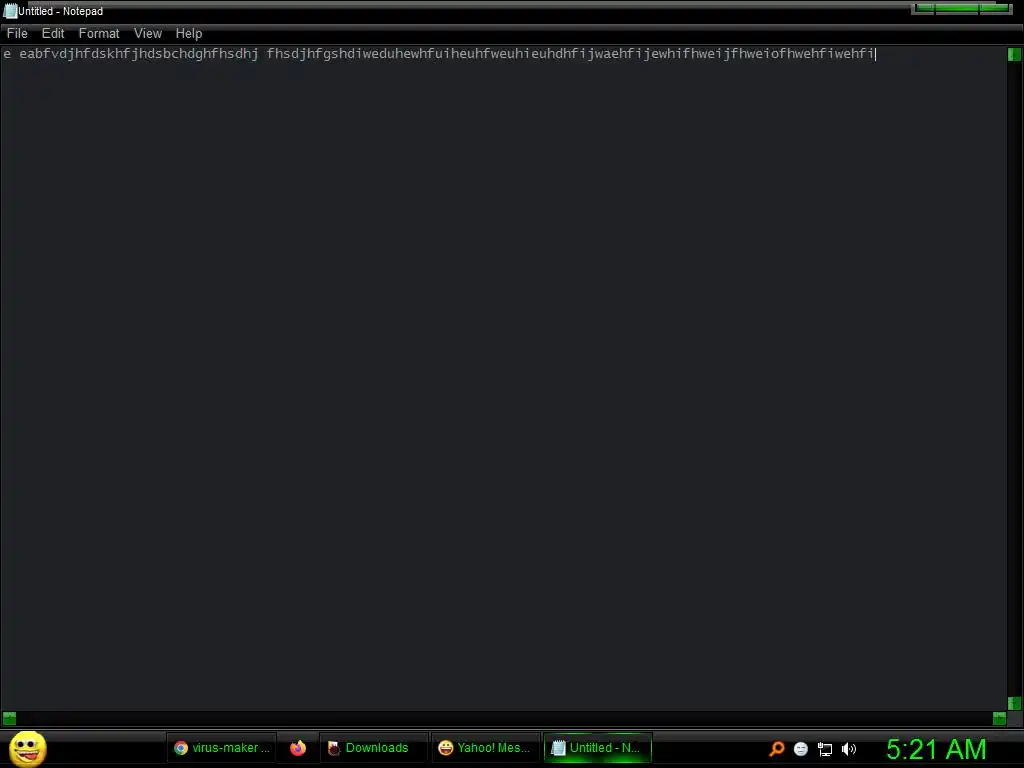1024x768 pixels.
Task: Click the orange magnifier tray icon
Action: click(776, 749)
